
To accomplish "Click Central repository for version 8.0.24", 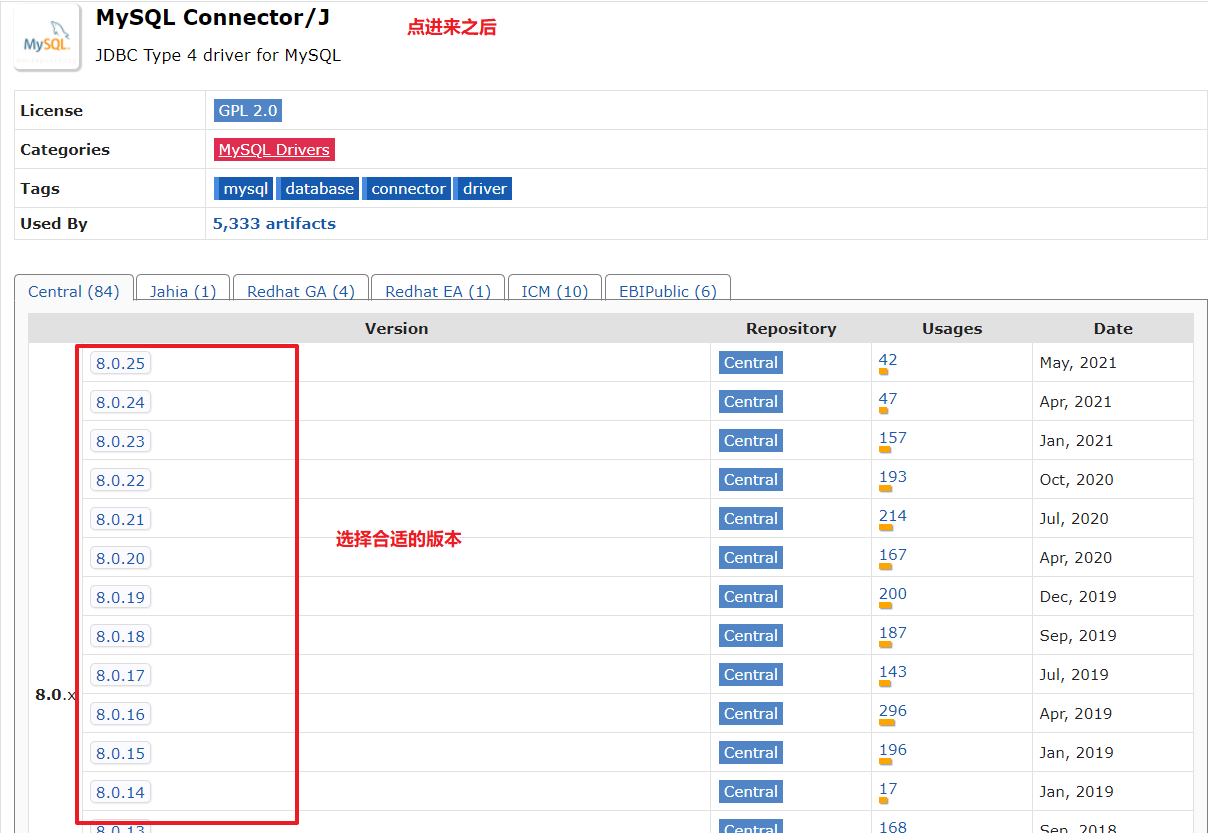I will click(x=751, y=401).
